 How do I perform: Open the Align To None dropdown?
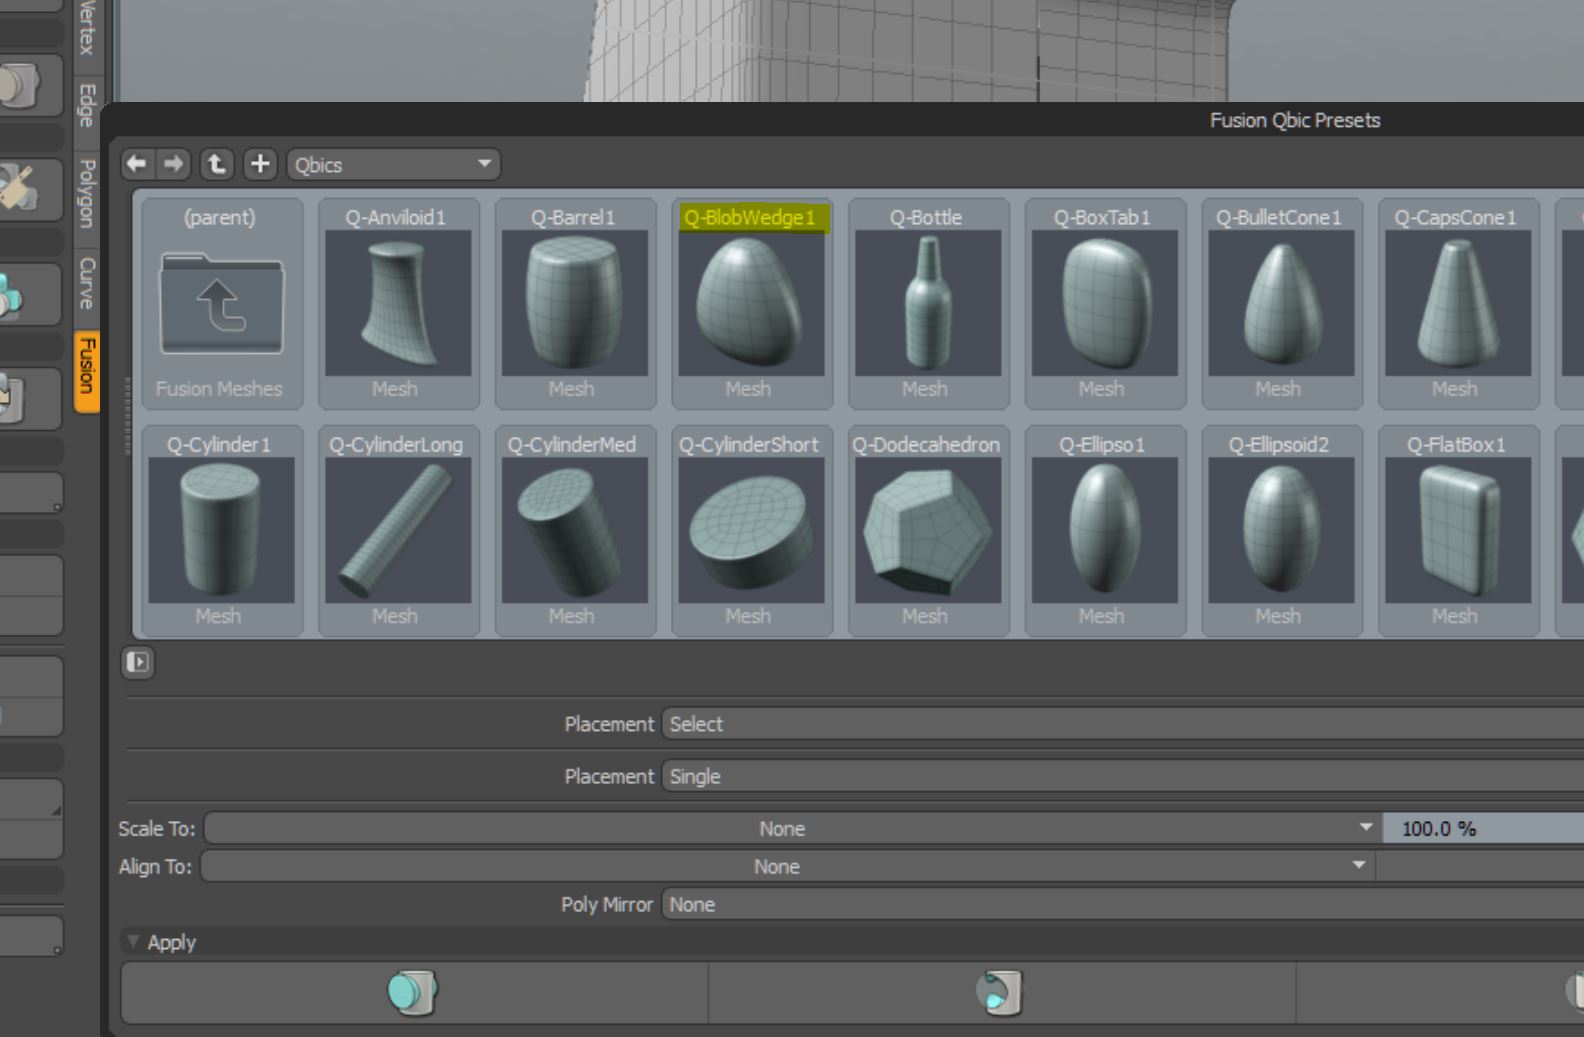tap(788, 866)
